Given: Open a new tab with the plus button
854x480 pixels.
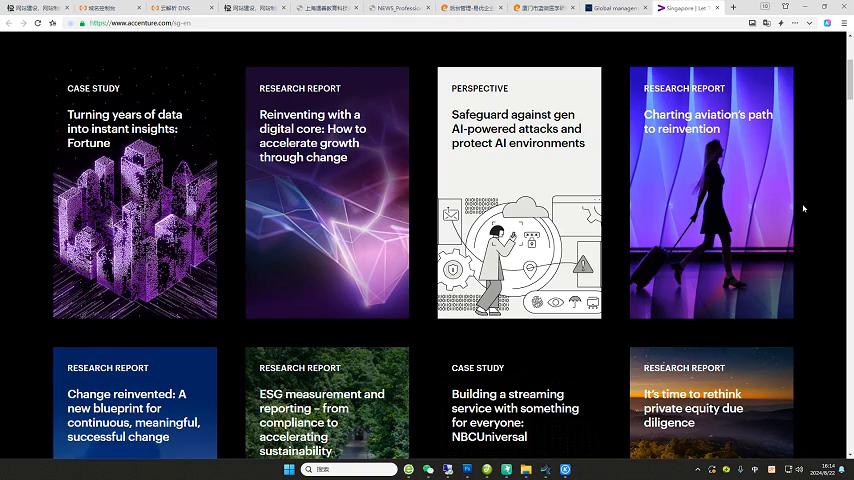Looking at the screenshot, I should (x=733, y=7).
